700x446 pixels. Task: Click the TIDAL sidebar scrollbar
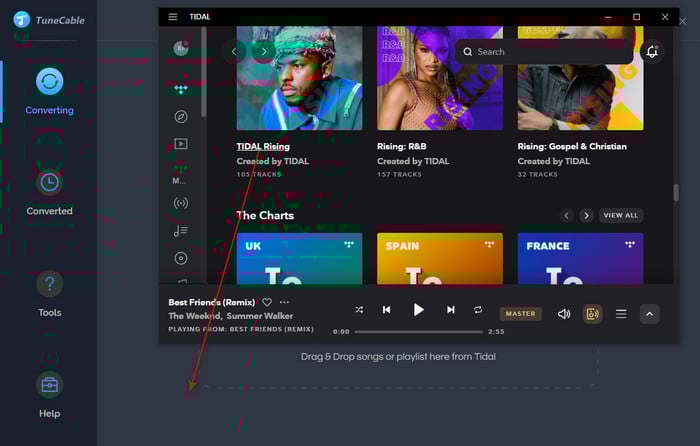pyautogui.click(x=204, y=71)
